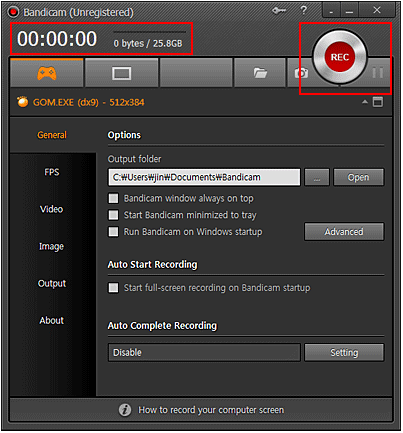Open the Advanced options button
The width and height of the screenshot is (403, 433).
[344, 232]
